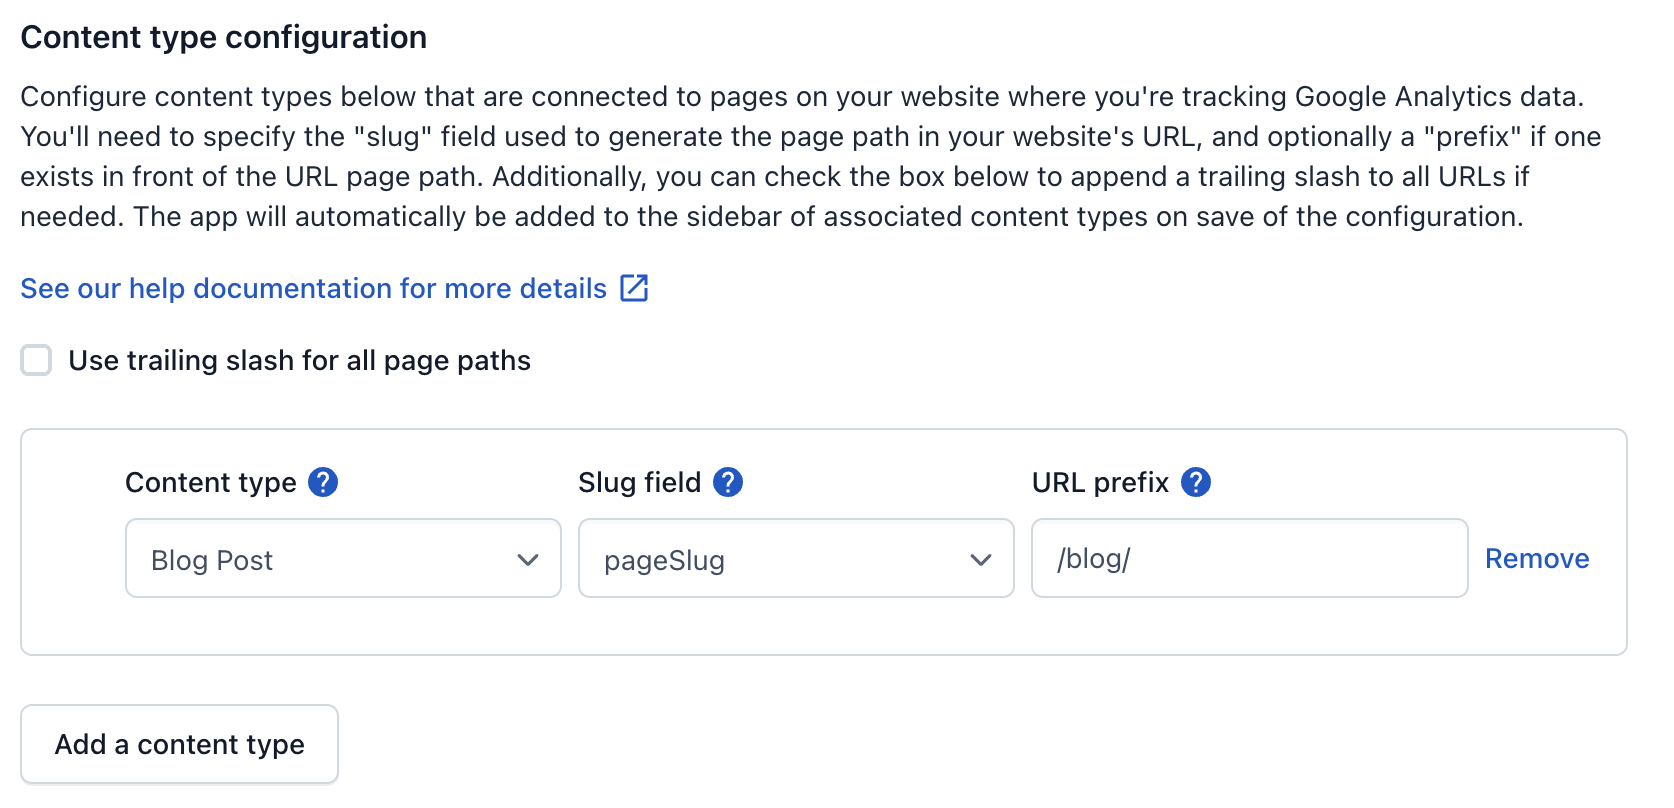Open the Blog Post content type dropdown
This screenshot has height=808, width=1674.
[x=343, y=558]
